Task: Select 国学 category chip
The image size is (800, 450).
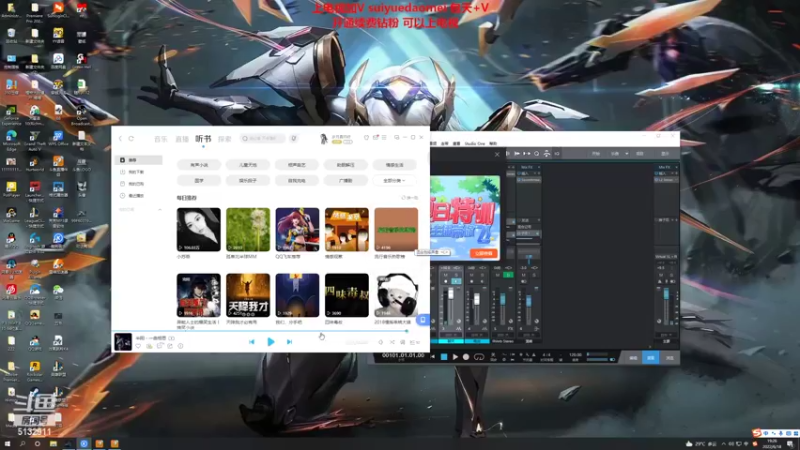Action: 199,181
